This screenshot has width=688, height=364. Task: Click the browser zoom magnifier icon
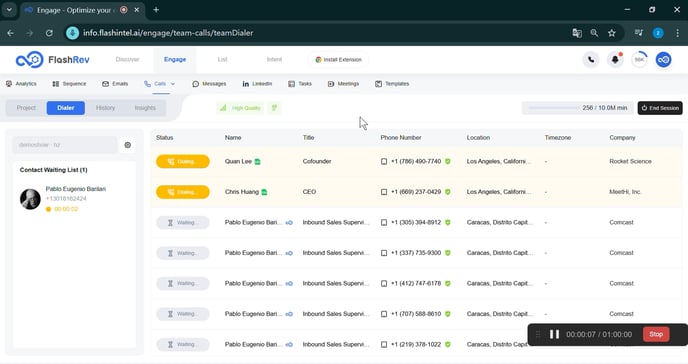pos(594,33)
